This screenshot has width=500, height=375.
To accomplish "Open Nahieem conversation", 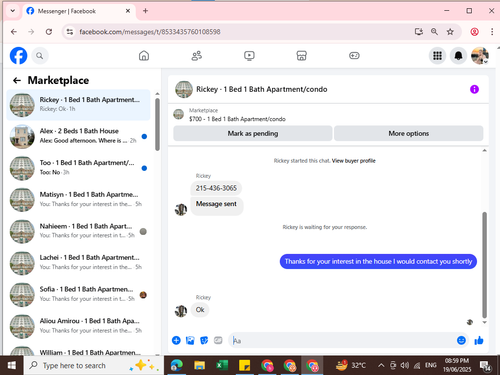I will (78, 231).
